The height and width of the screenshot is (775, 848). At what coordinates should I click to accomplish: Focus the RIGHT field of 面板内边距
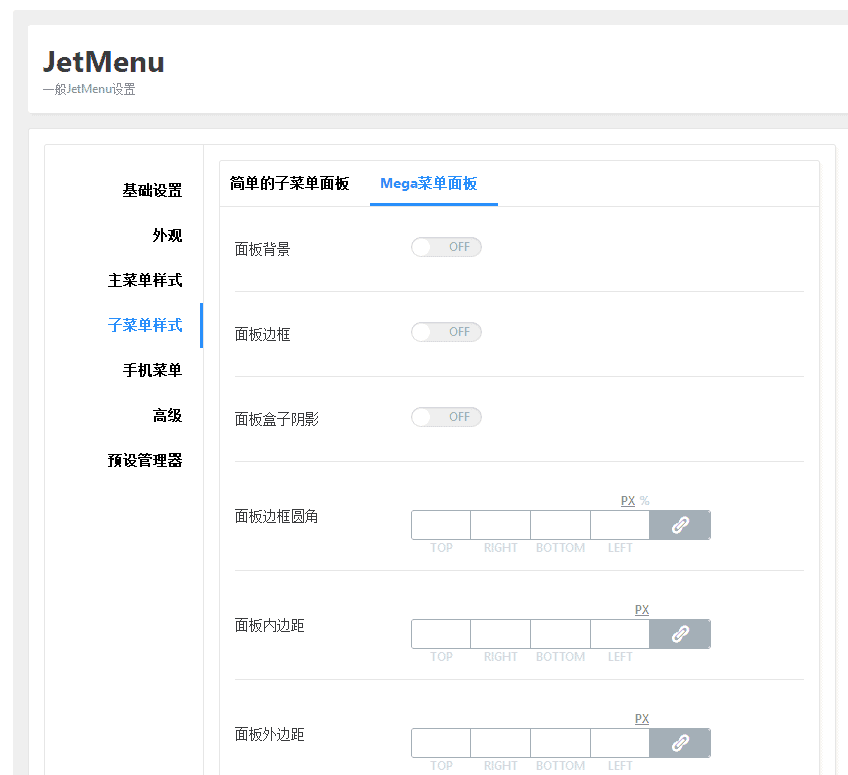[501, 634]
